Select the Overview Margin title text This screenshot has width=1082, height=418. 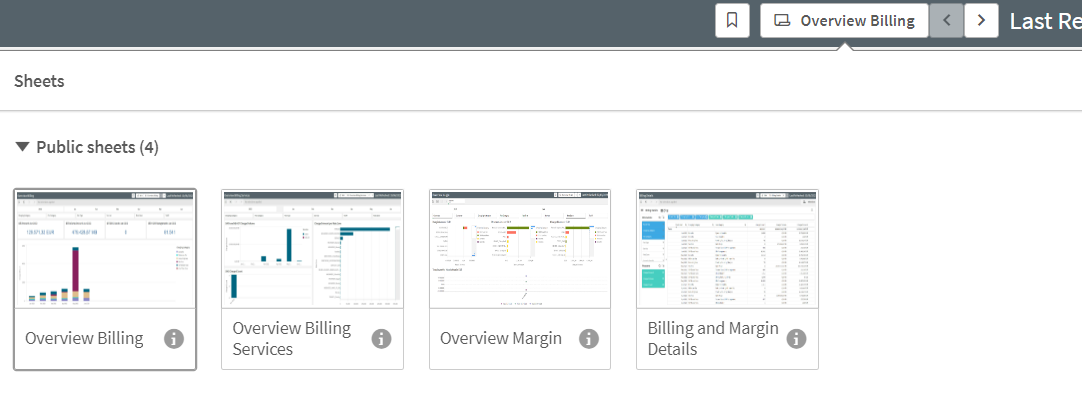point(501,339)
